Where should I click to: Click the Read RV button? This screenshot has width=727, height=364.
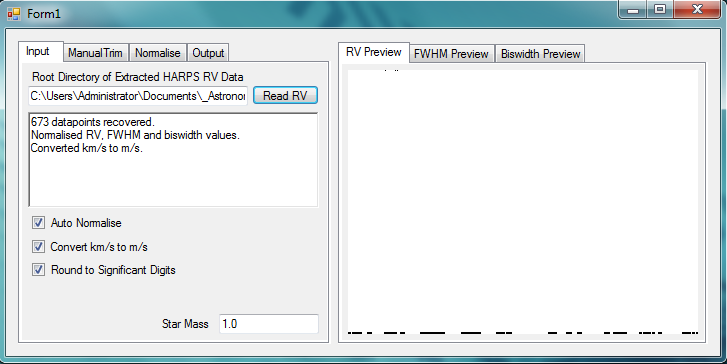click(x=285, y=96)
